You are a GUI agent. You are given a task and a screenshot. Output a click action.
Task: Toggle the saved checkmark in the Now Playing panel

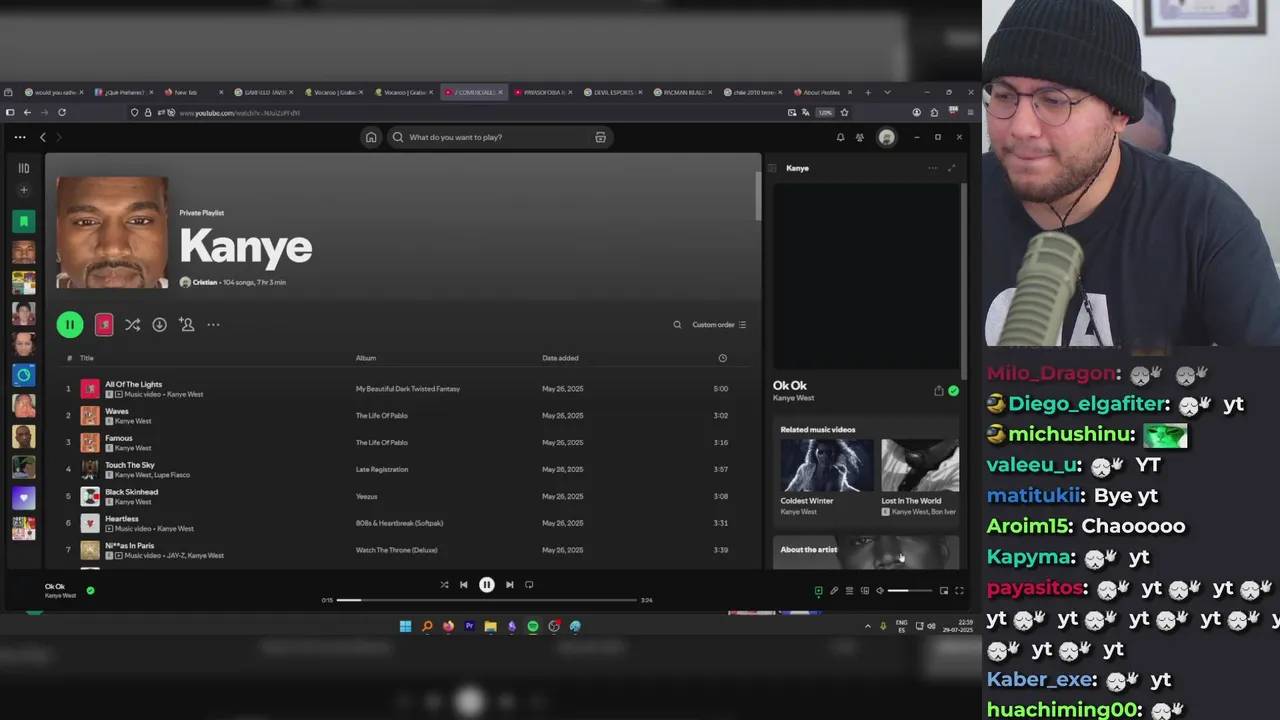953,391
